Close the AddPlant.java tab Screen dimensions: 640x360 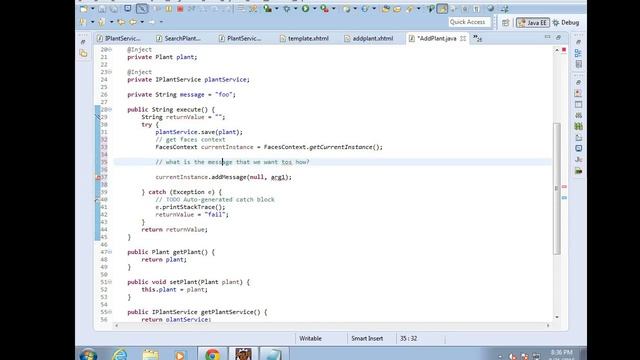click(x=463, y=38)
